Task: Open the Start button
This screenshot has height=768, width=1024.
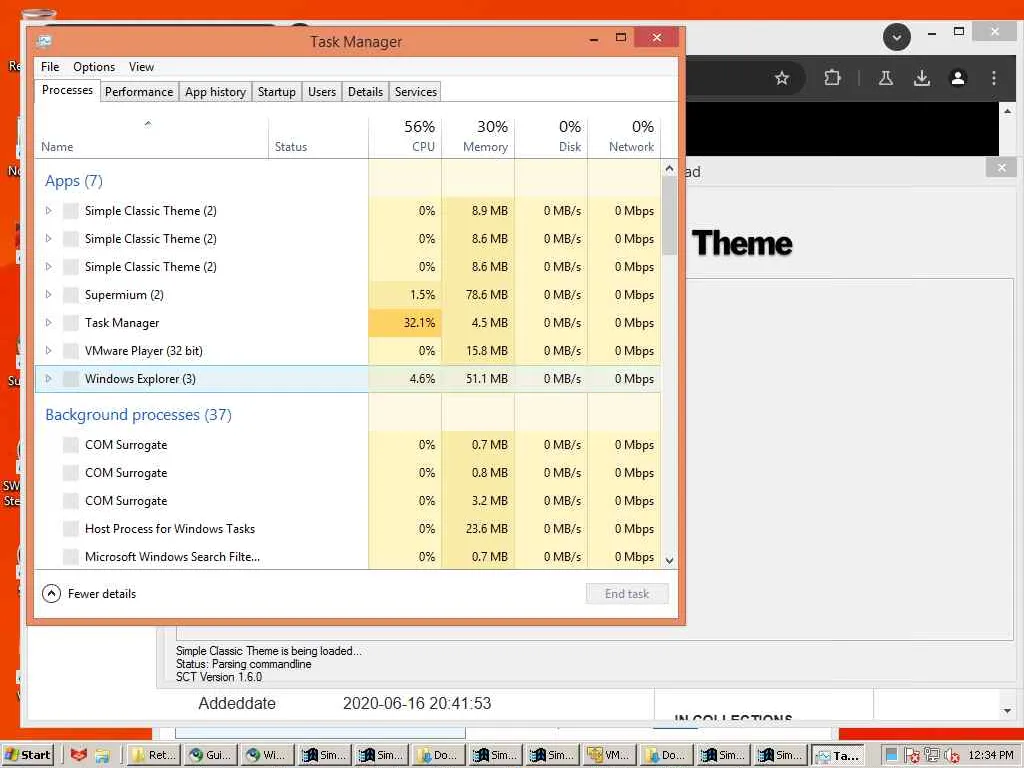Action: click(27, 755)
